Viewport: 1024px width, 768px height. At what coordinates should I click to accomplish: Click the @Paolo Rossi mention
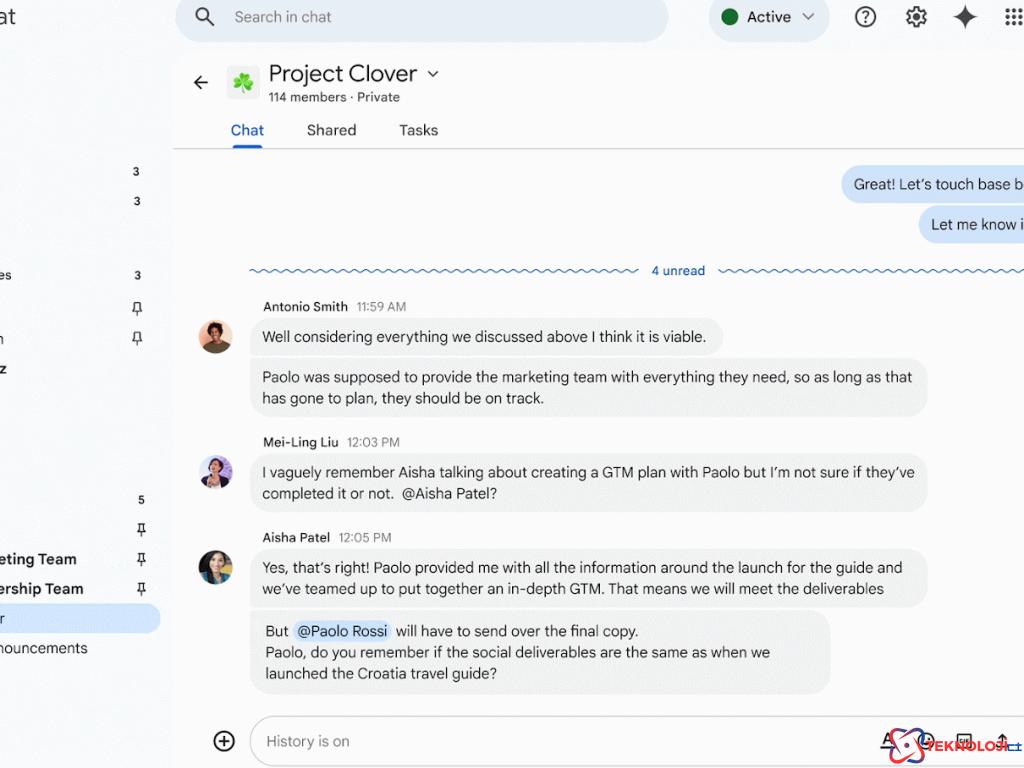[x=342, y=631]
